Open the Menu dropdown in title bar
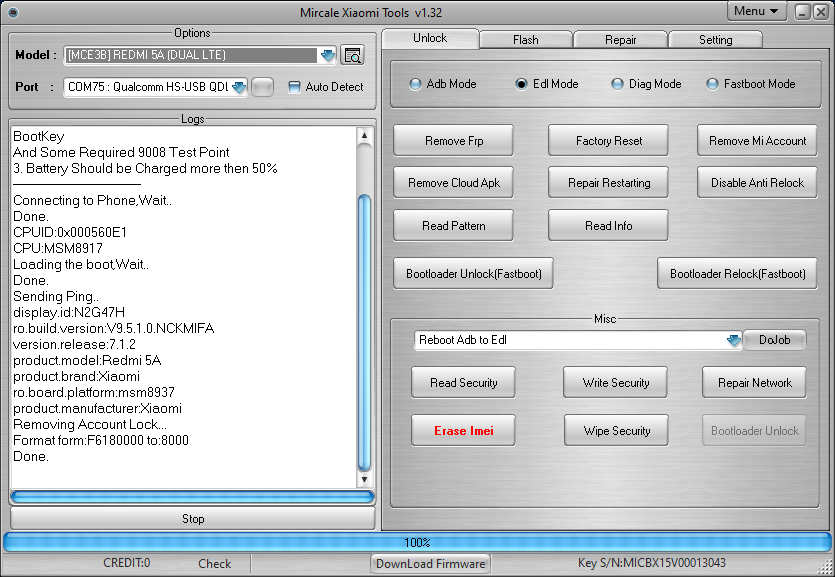This screenshot has width=835, height=577. coord(756,11)
